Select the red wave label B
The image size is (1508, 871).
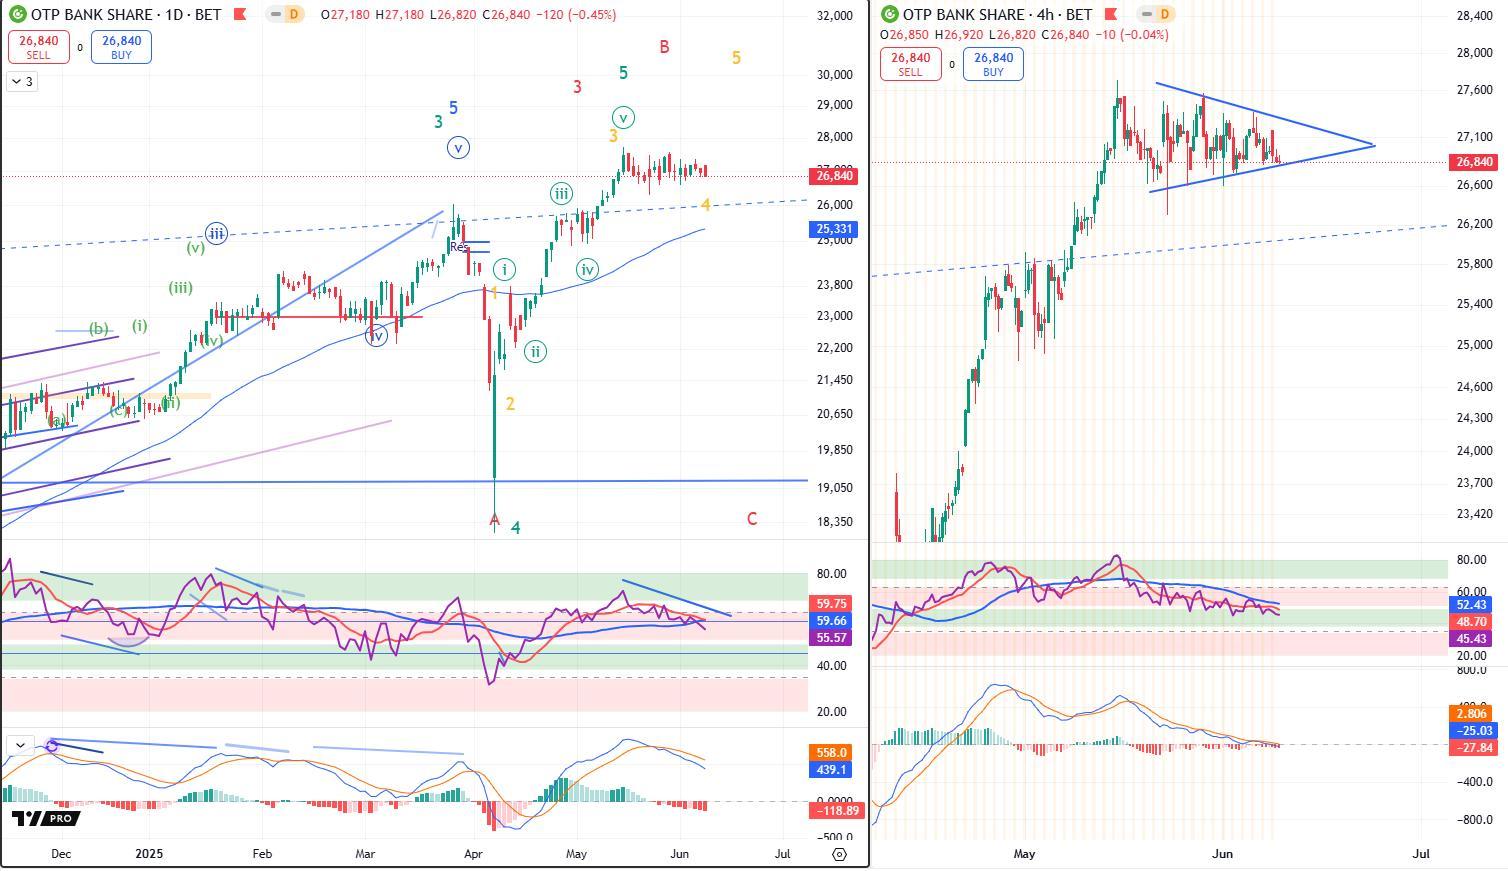(x=664, y=47)
